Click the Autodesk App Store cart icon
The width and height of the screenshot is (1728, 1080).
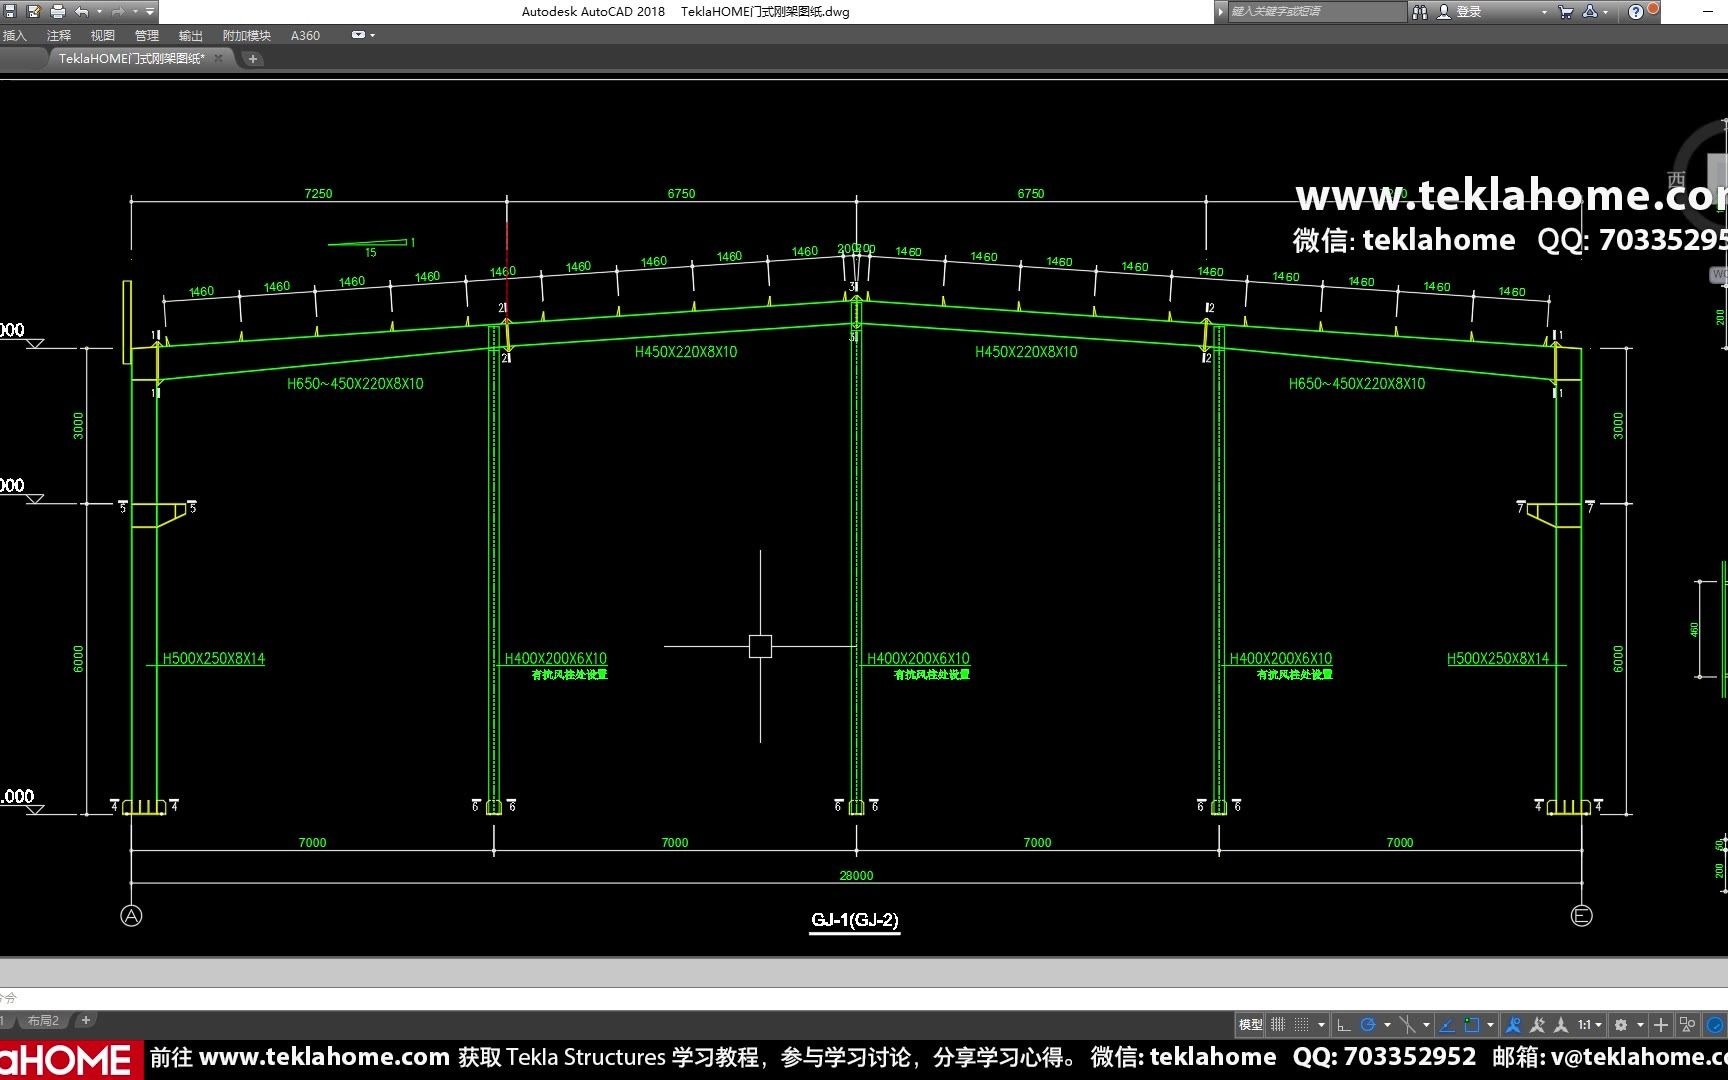pos(1565,12)
